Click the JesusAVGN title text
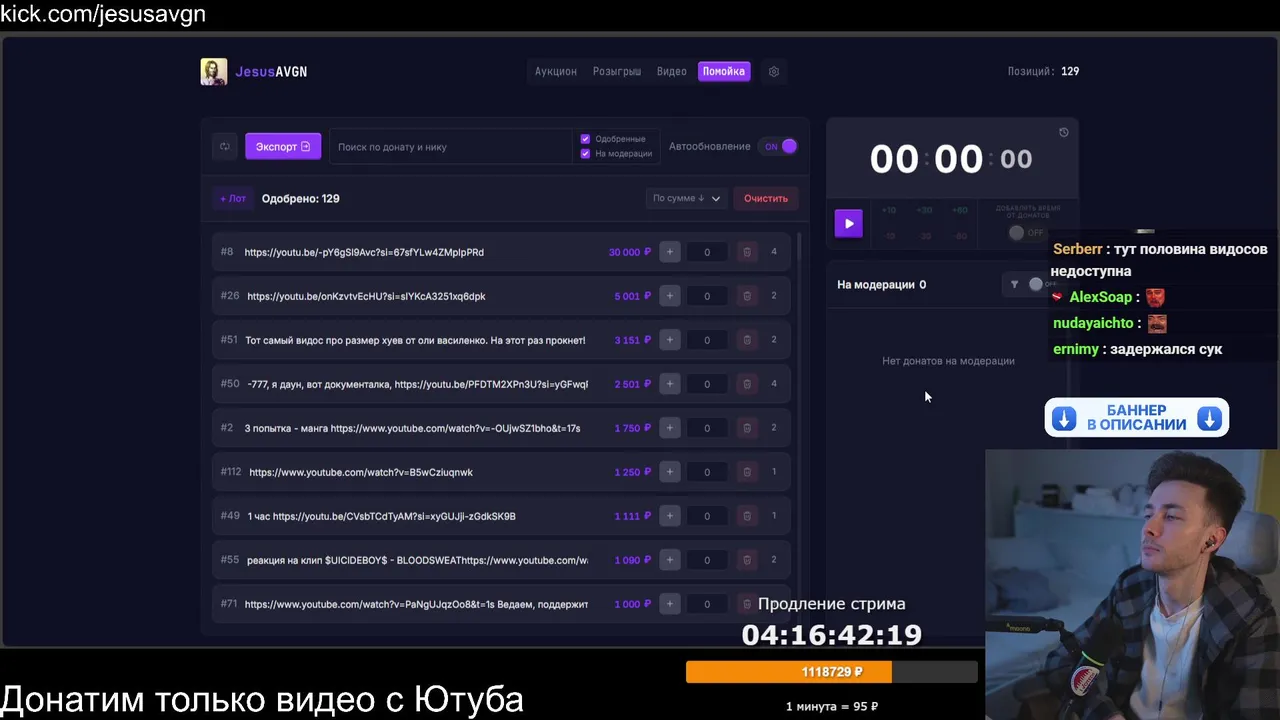The image size is (1280, 720). pos(271,72)
